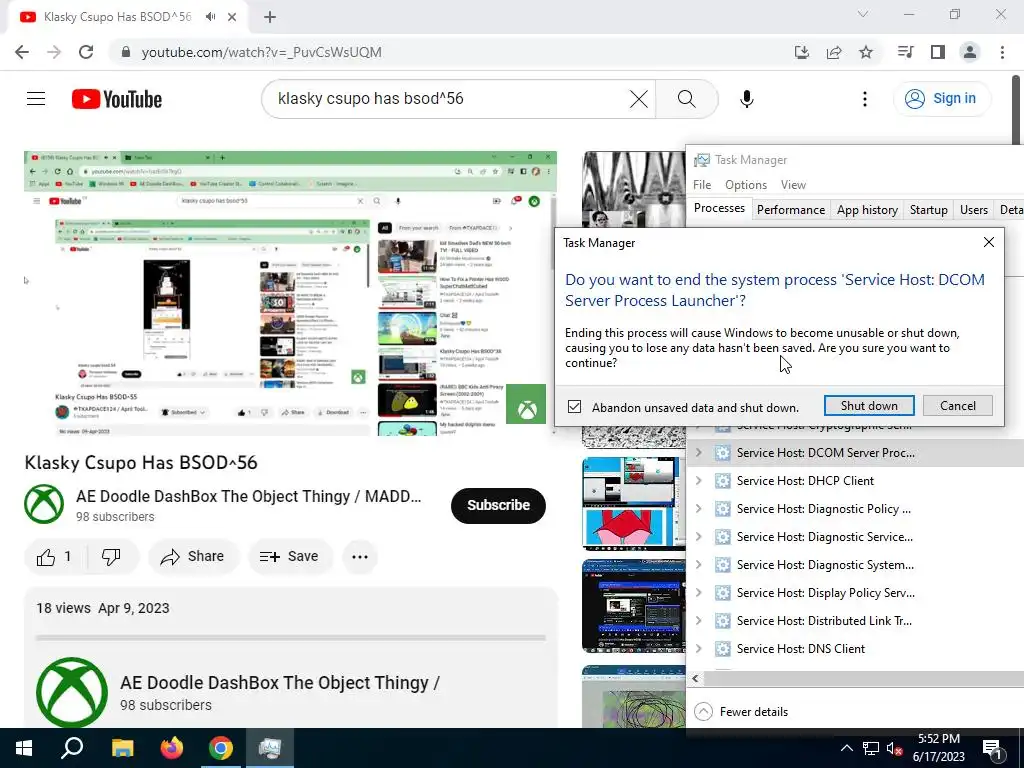Click the main video player
Screen dimensions: 1024x768
tap(291, 293)
